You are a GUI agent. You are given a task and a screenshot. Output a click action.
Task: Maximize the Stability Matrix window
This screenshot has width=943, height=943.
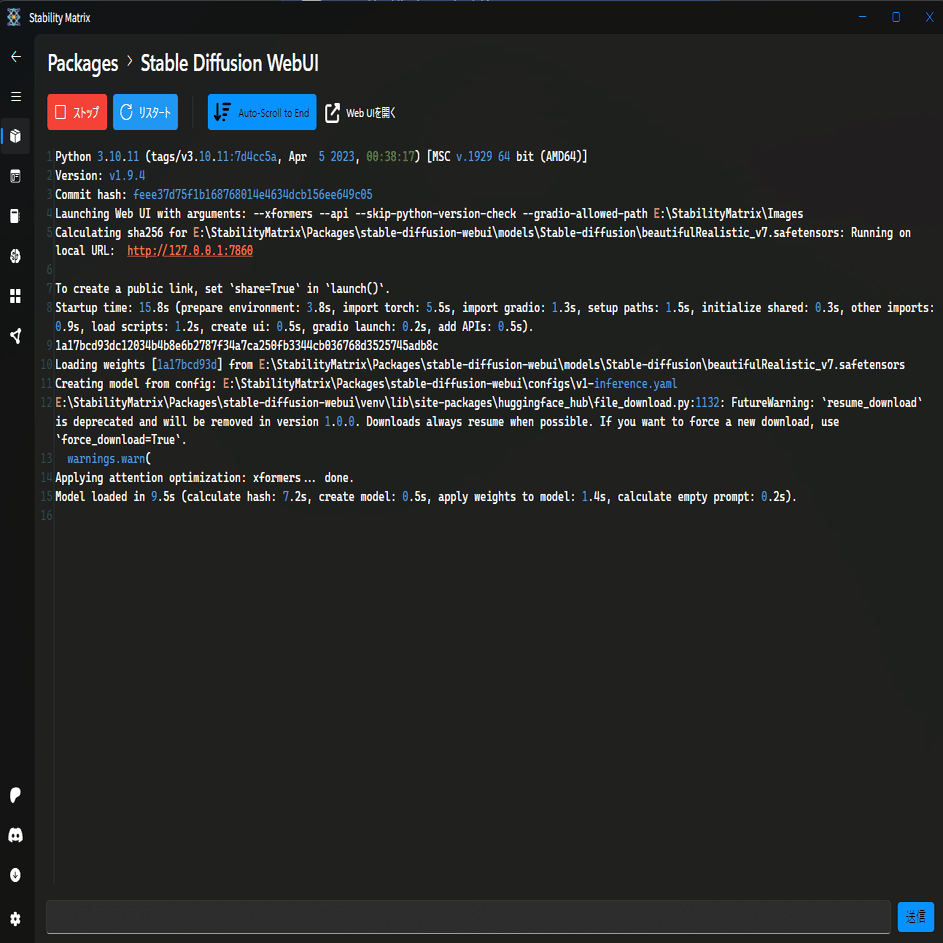click(x=895, y=17)
